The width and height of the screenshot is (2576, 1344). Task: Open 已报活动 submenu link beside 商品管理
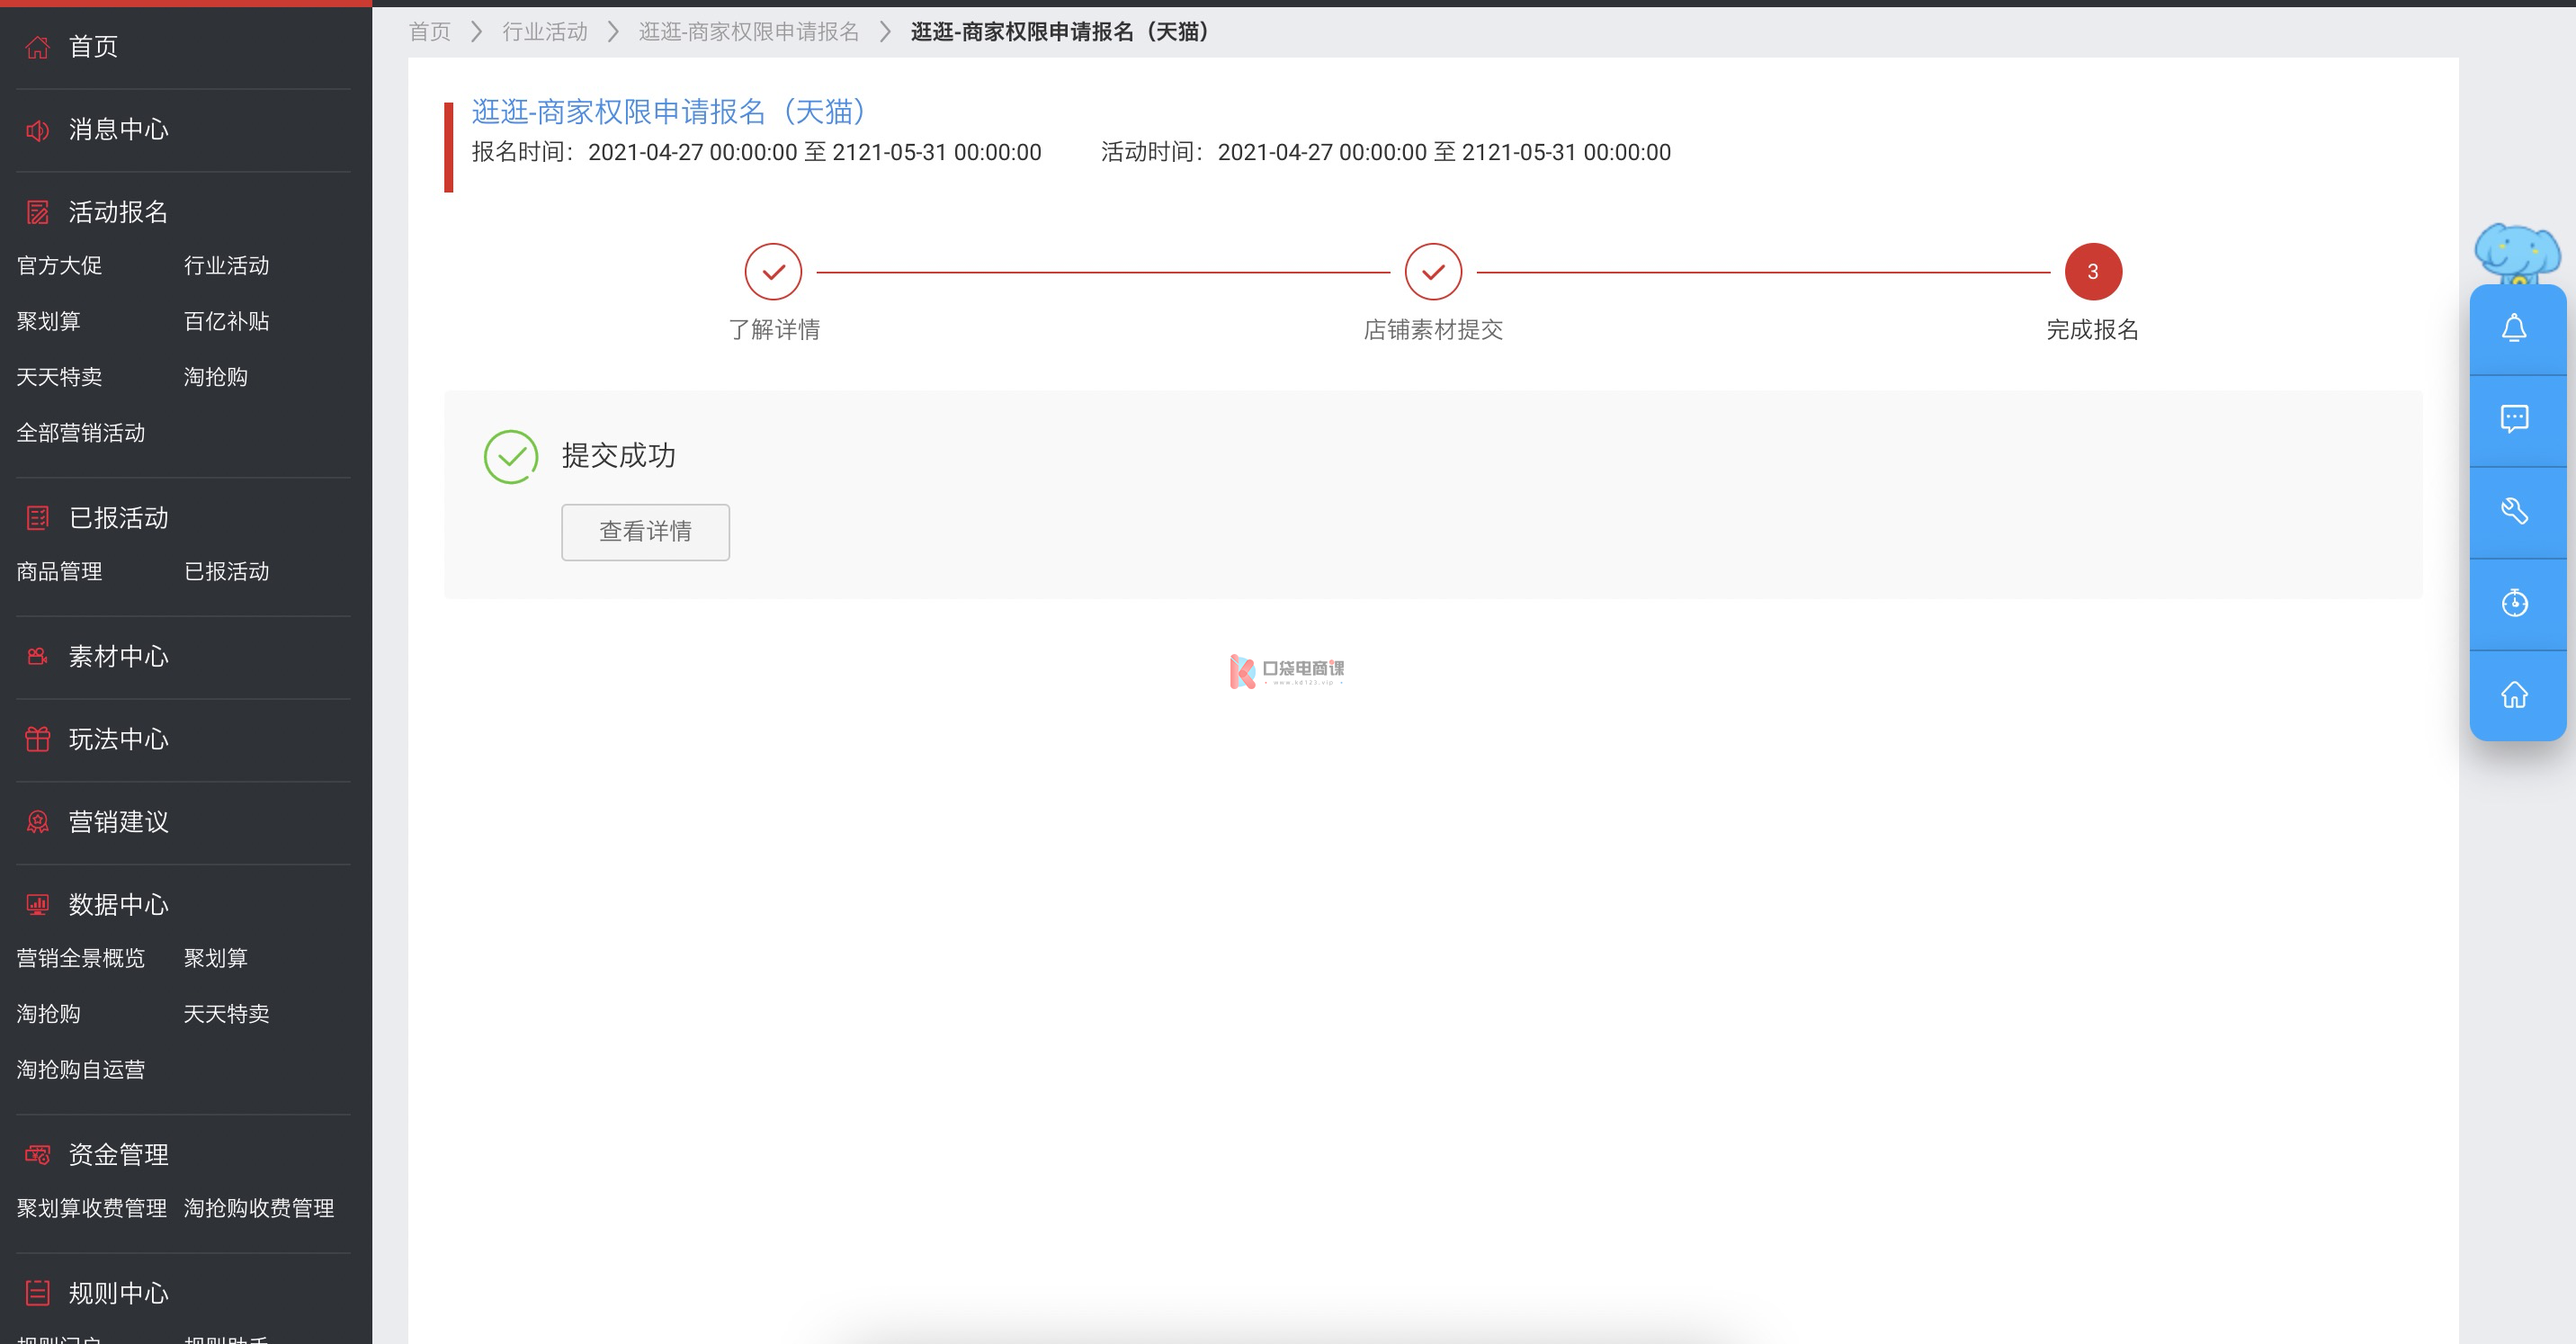(x=226, y=572)
